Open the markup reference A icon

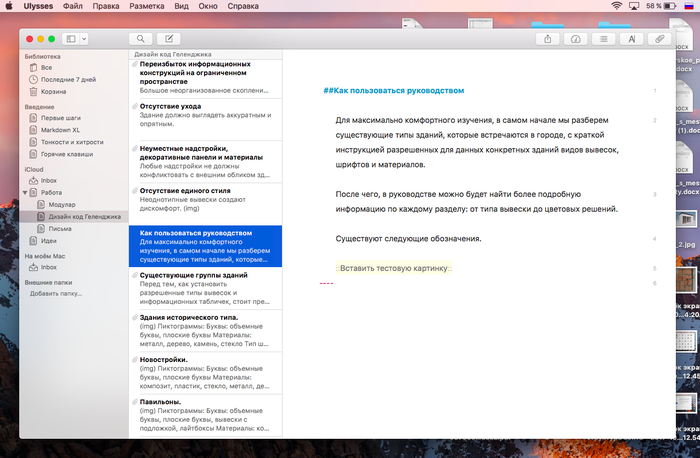click(631, 39)
